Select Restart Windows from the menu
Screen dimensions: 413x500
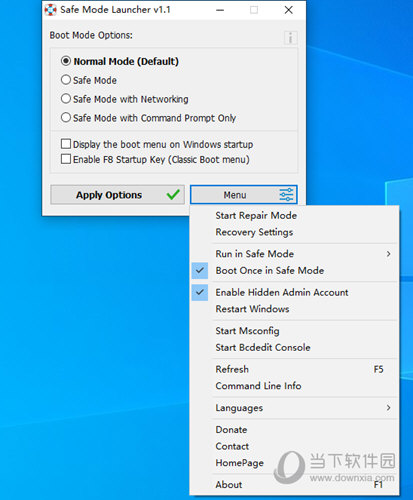(x=252, y=309)
